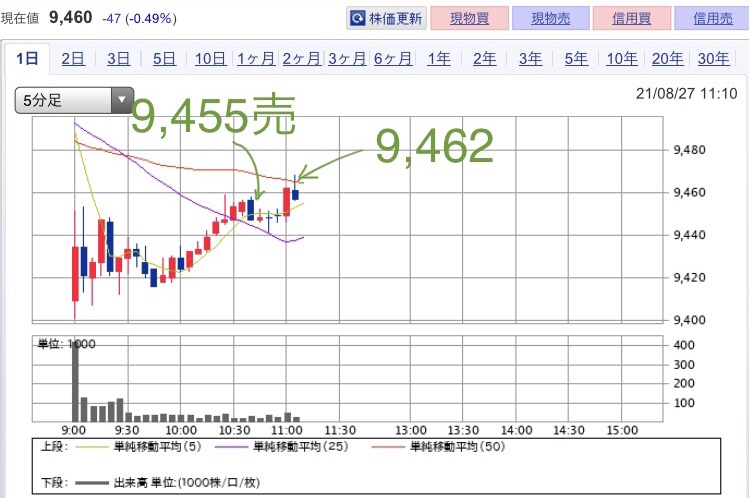This screenshot has width=749, height=498.
Task: Click the dropdown arrow beside 5分足
Action: [x=122, y=100]
